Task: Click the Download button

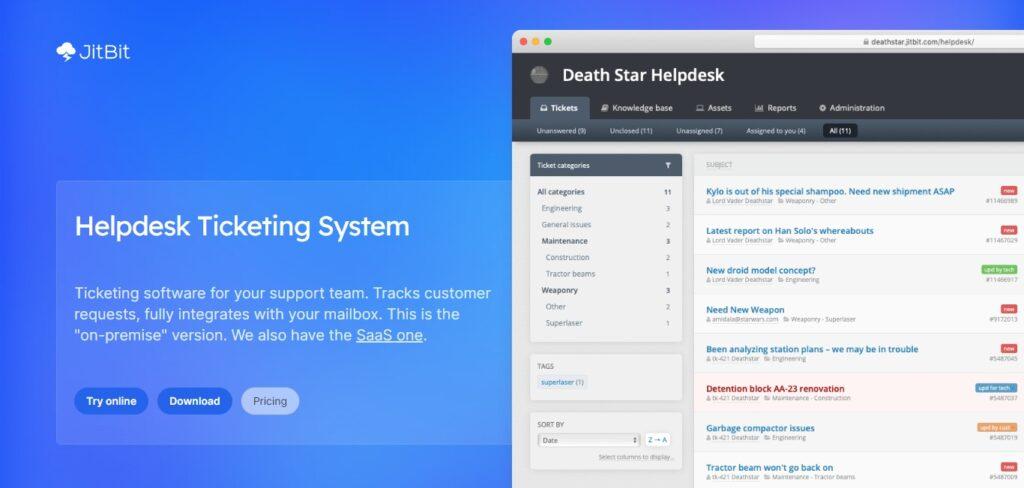Action: pyautogui.click(x=195, y=401)
